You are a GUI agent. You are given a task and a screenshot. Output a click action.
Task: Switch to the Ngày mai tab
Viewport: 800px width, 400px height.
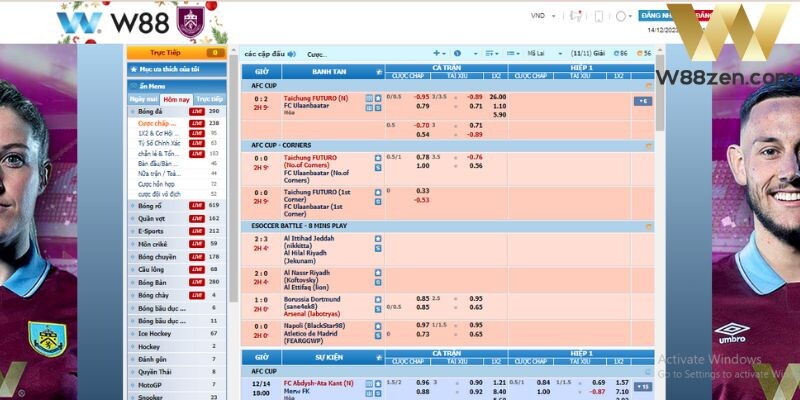pos(143,100)
